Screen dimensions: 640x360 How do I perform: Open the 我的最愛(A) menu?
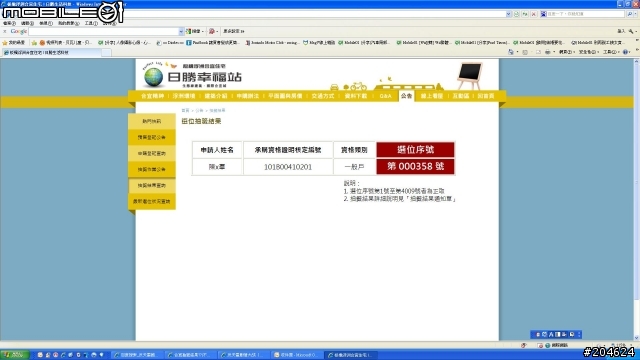pos(69,23)
